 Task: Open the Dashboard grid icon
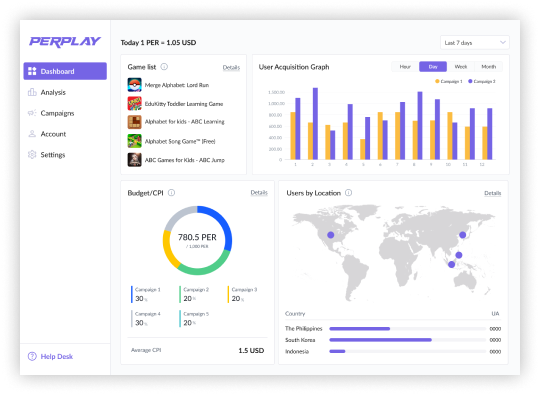click(32, 71)
